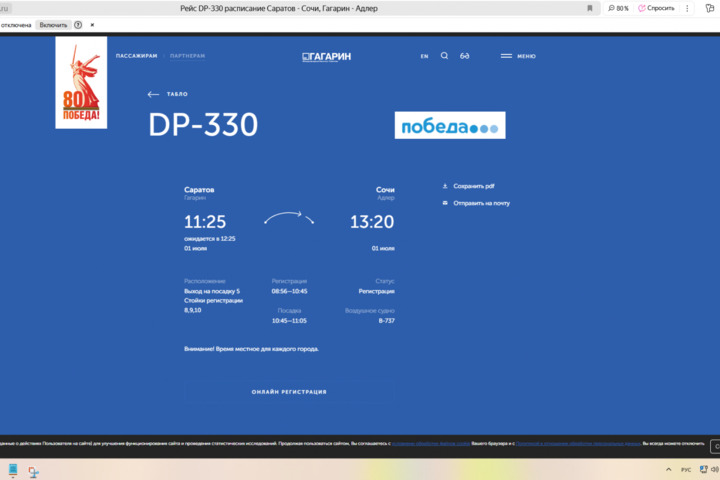Open site search magnifier icon
The image size is (720, 480).
tap(444, 56)
